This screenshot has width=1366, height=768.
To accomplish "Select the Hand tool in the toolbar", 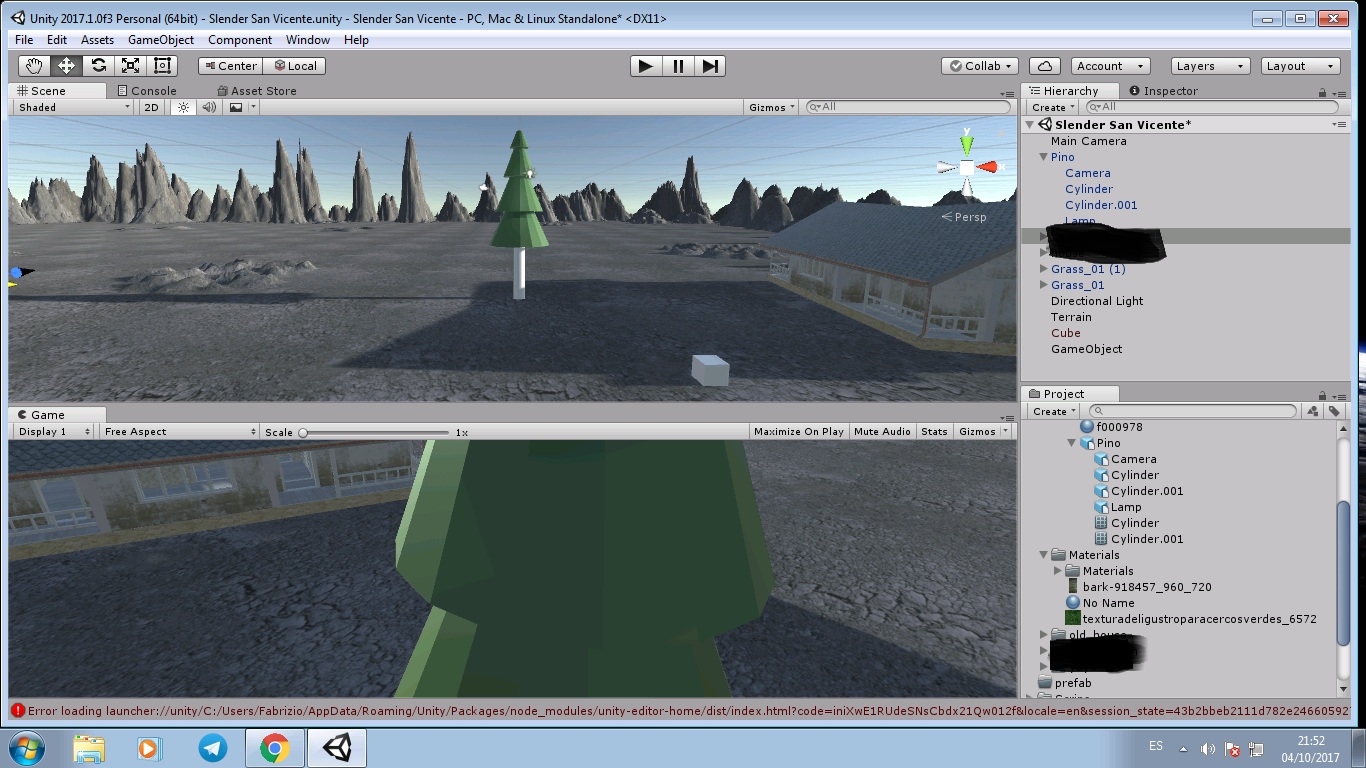I will click(x=34, y=66).
